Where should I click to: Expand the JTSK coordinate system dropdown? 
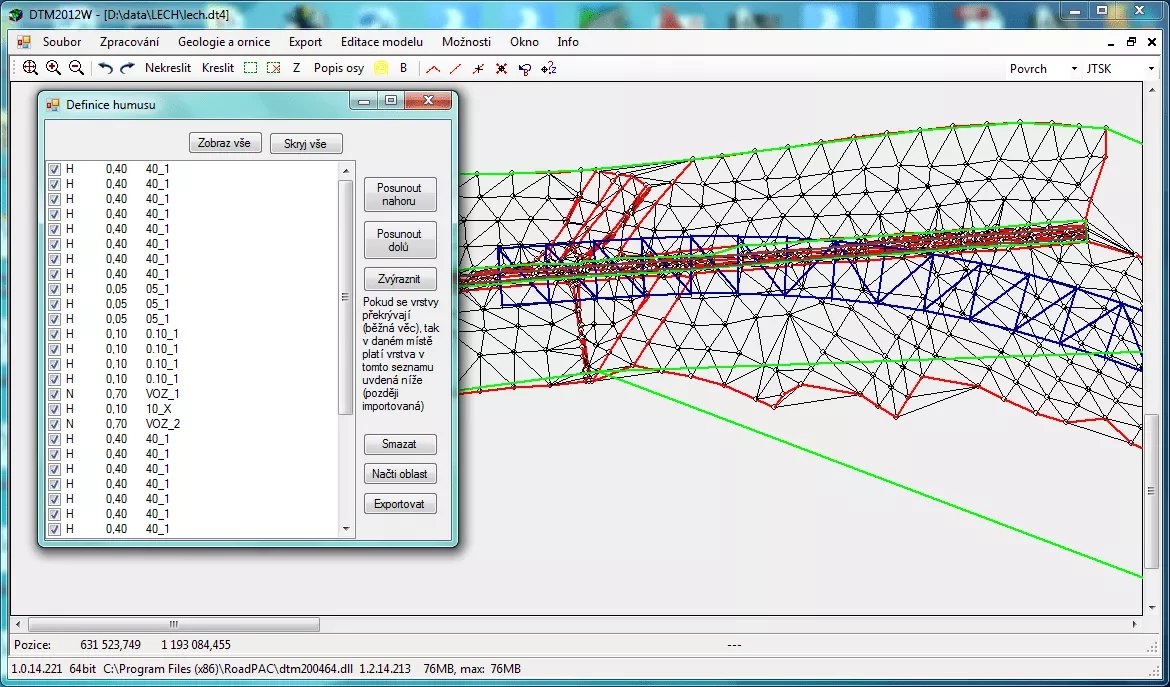tap(1150, 68)
